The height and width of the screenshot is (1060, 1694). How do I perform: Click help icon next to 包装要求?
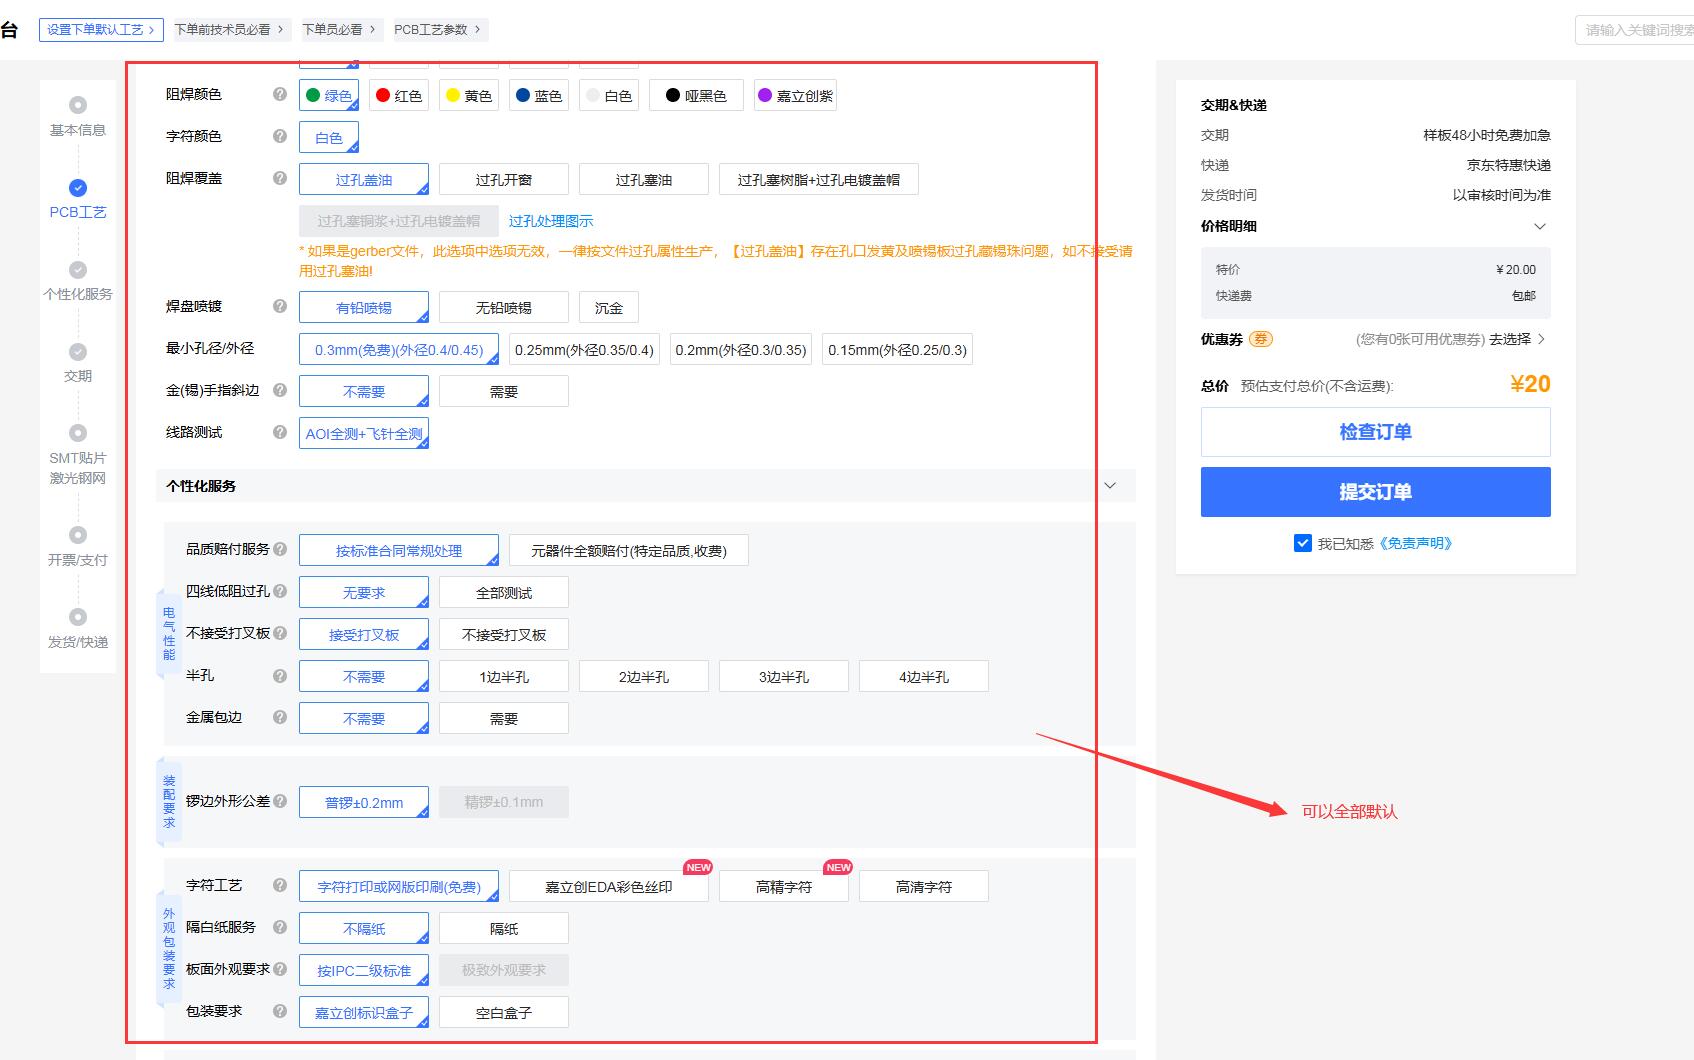tap(280, 1011)
